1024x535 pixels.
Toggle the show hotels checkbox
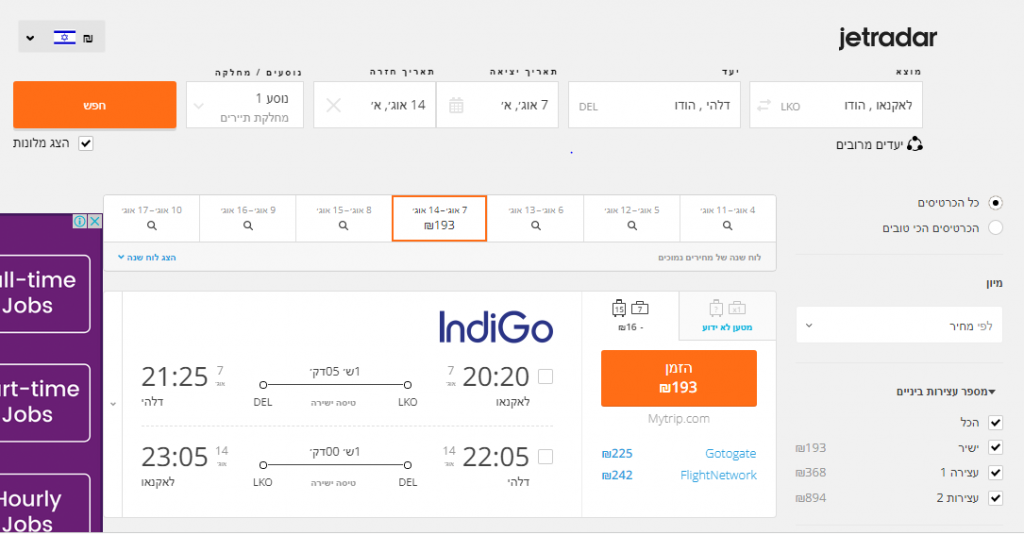coord(86,143)
